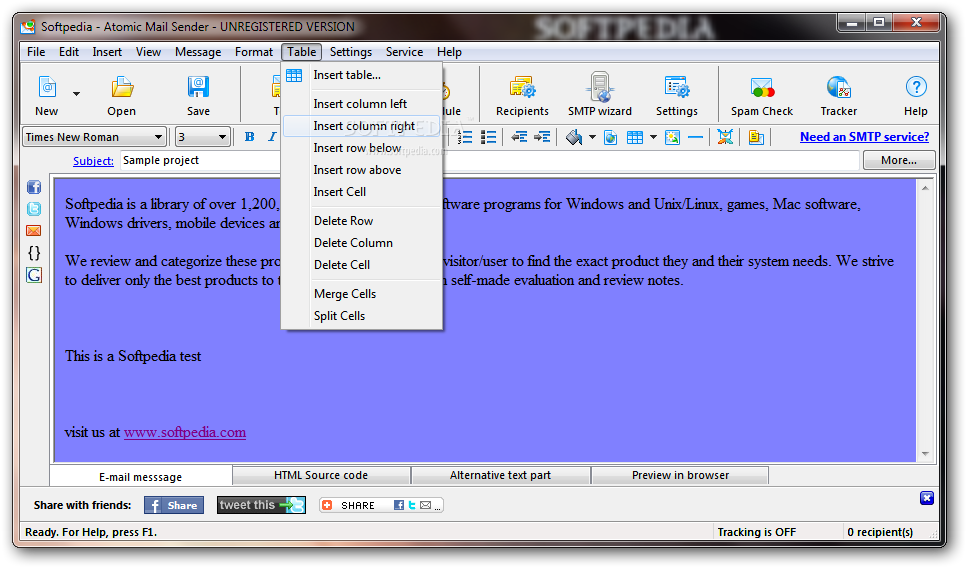Choose Insert row below
The image size is (967, 568).
(362, 148)
